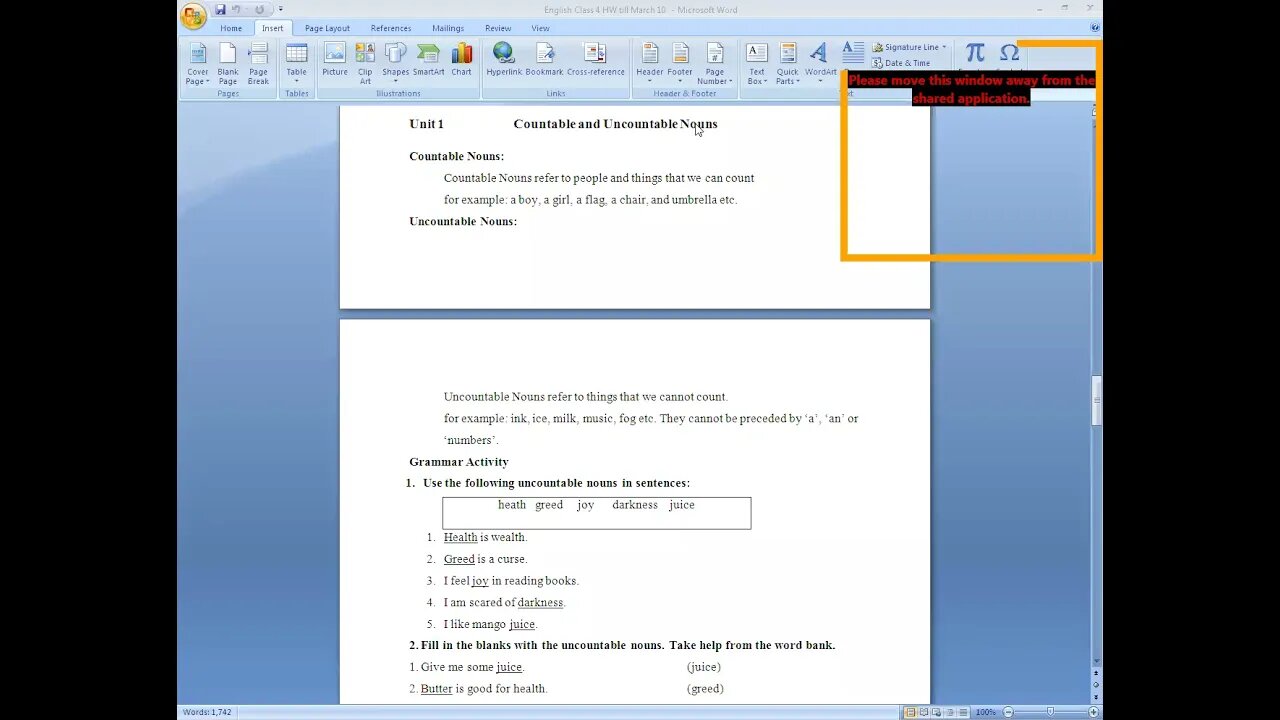Click the Save icon in quick access toolbar

[x=220, y=9]
